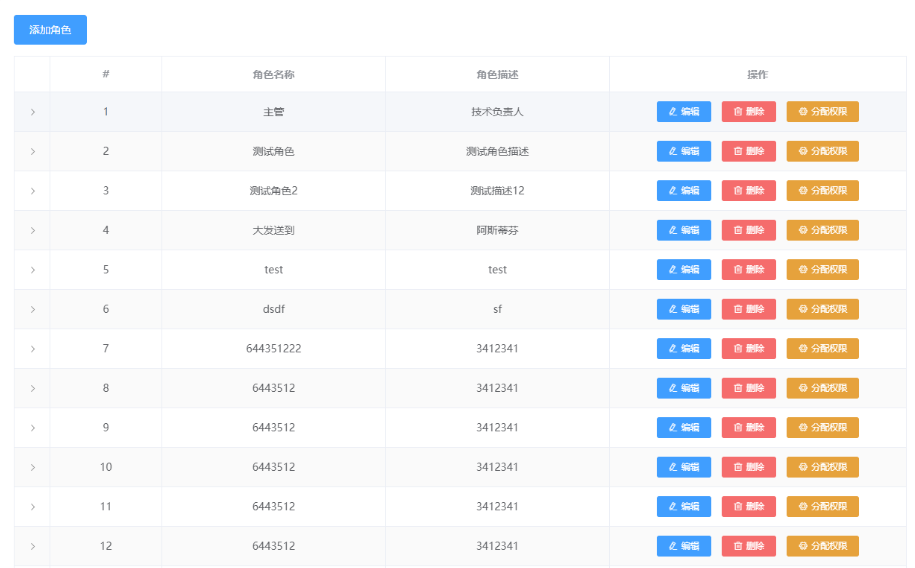Delete the 主管 role
915x568 pixels.
748,112
